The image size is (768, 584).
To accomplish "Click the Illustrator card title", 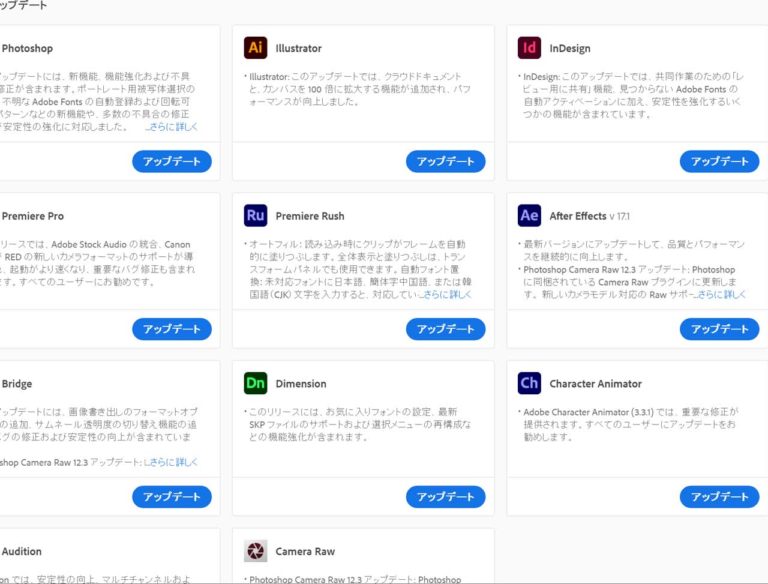I will 299,49.
